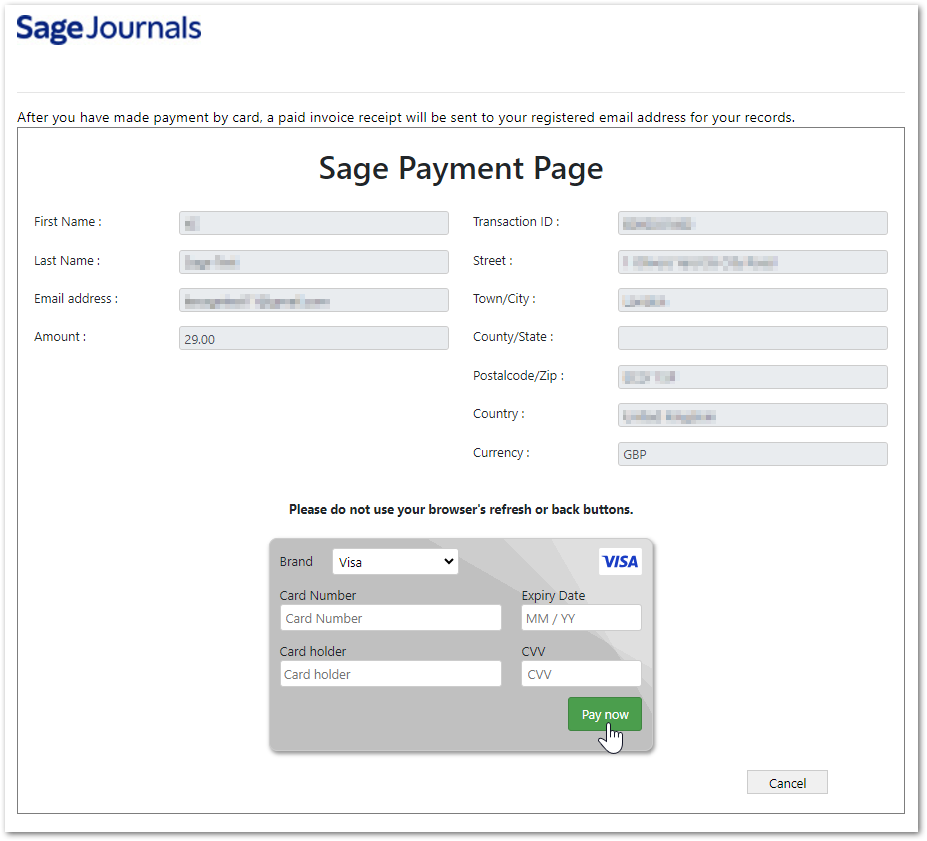Click the Expiry Date label
The width and height of the screenshot is (927, 841).
pos(553,595)
